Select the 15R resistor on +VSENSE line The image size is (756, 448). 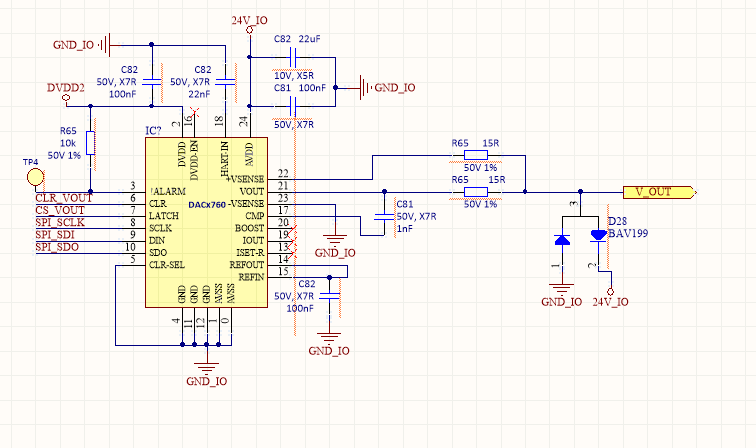pos(476,155)
